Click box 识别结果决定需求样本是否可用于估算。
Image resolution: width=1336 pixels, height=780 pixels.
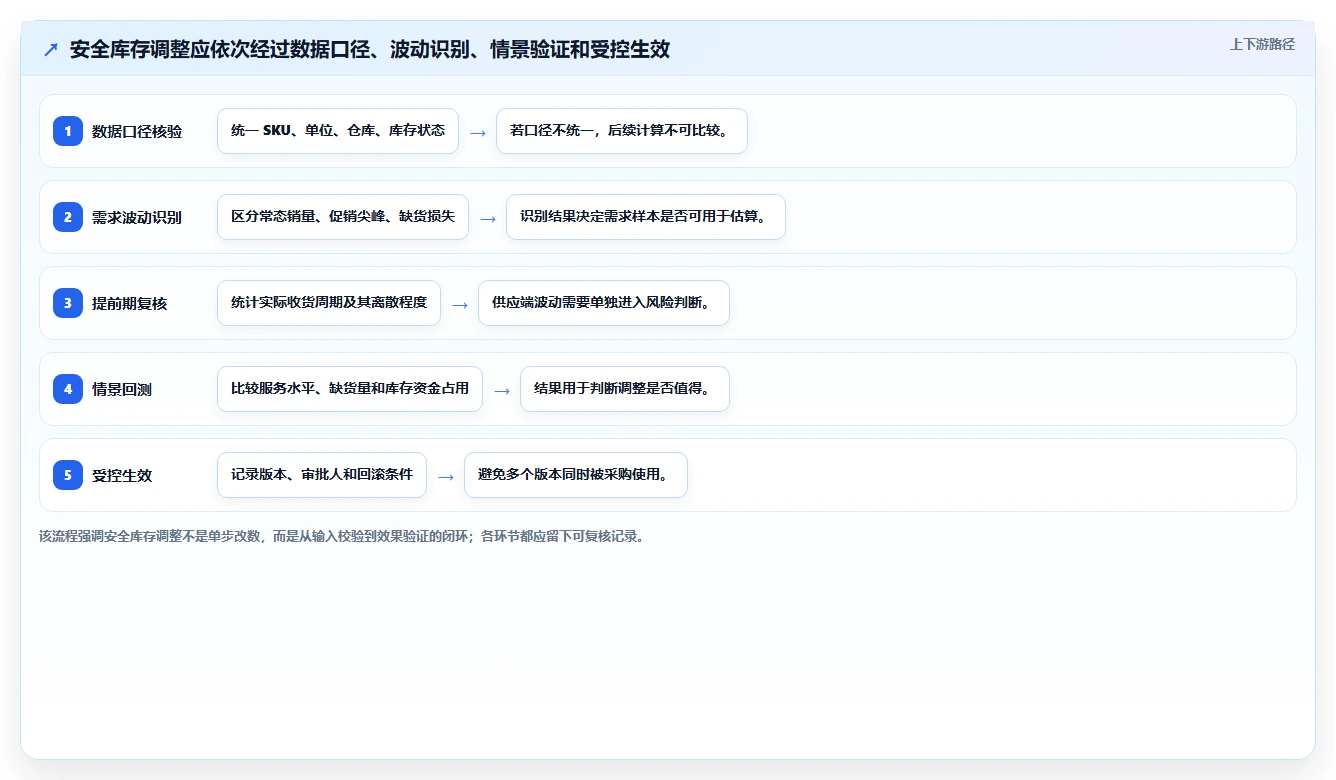pos(646,217)
